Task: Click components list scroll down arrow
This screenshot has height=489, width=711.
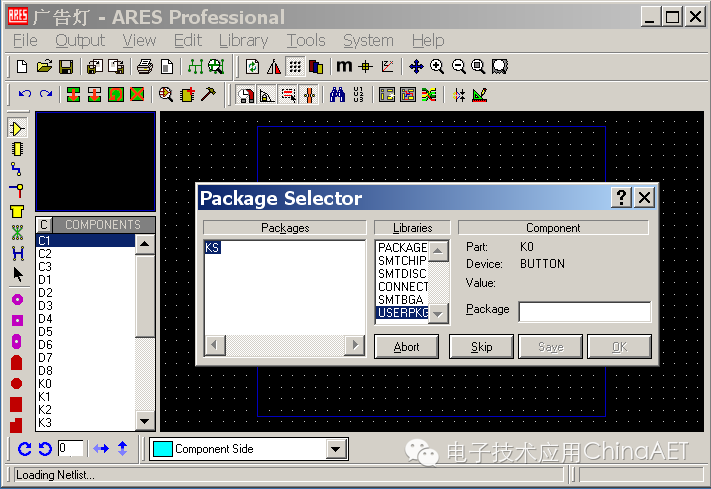Action: coord(145,421)
